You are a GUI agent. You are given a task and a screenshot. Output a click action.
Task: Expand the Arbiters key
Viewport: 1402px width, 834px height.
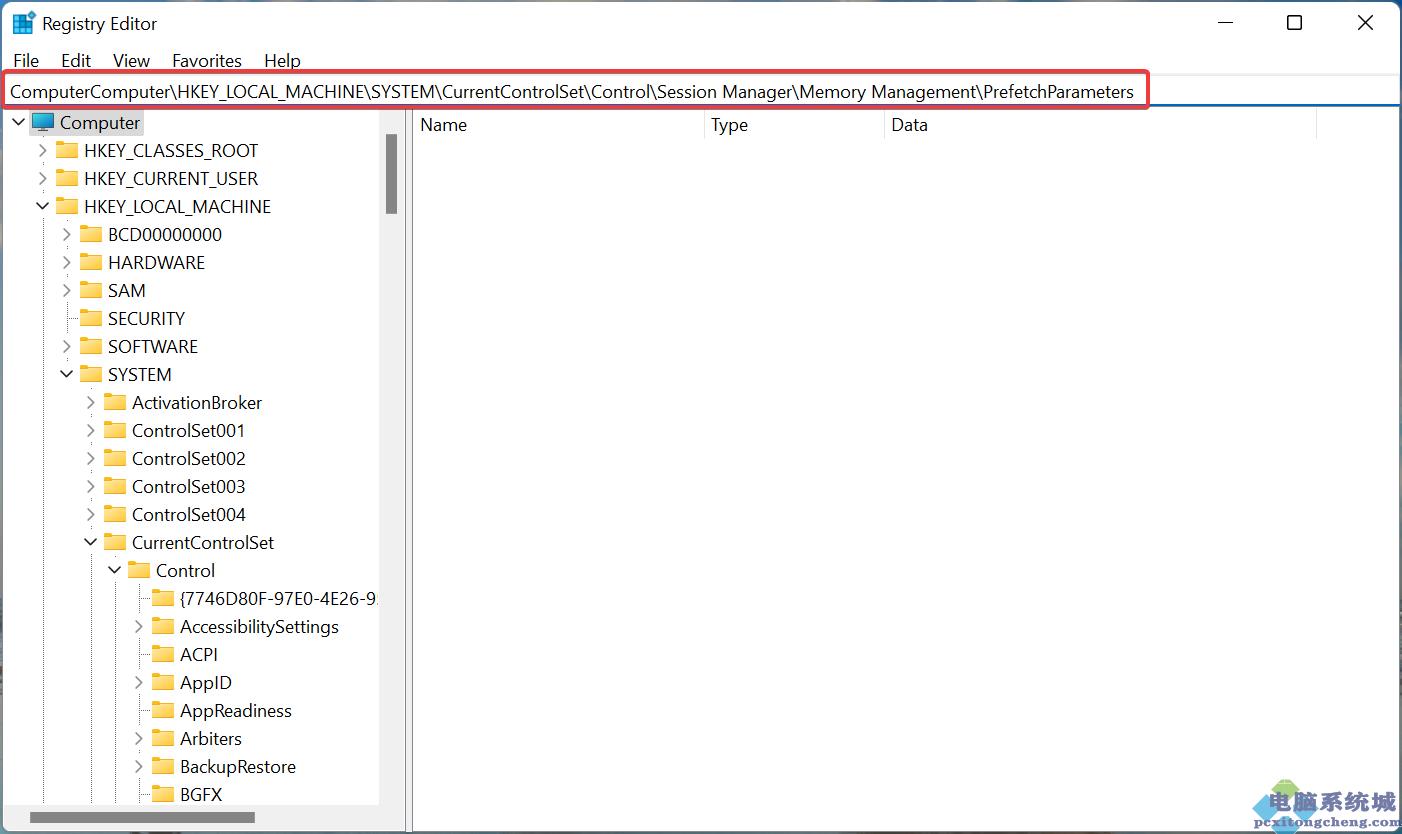[138, 738]
